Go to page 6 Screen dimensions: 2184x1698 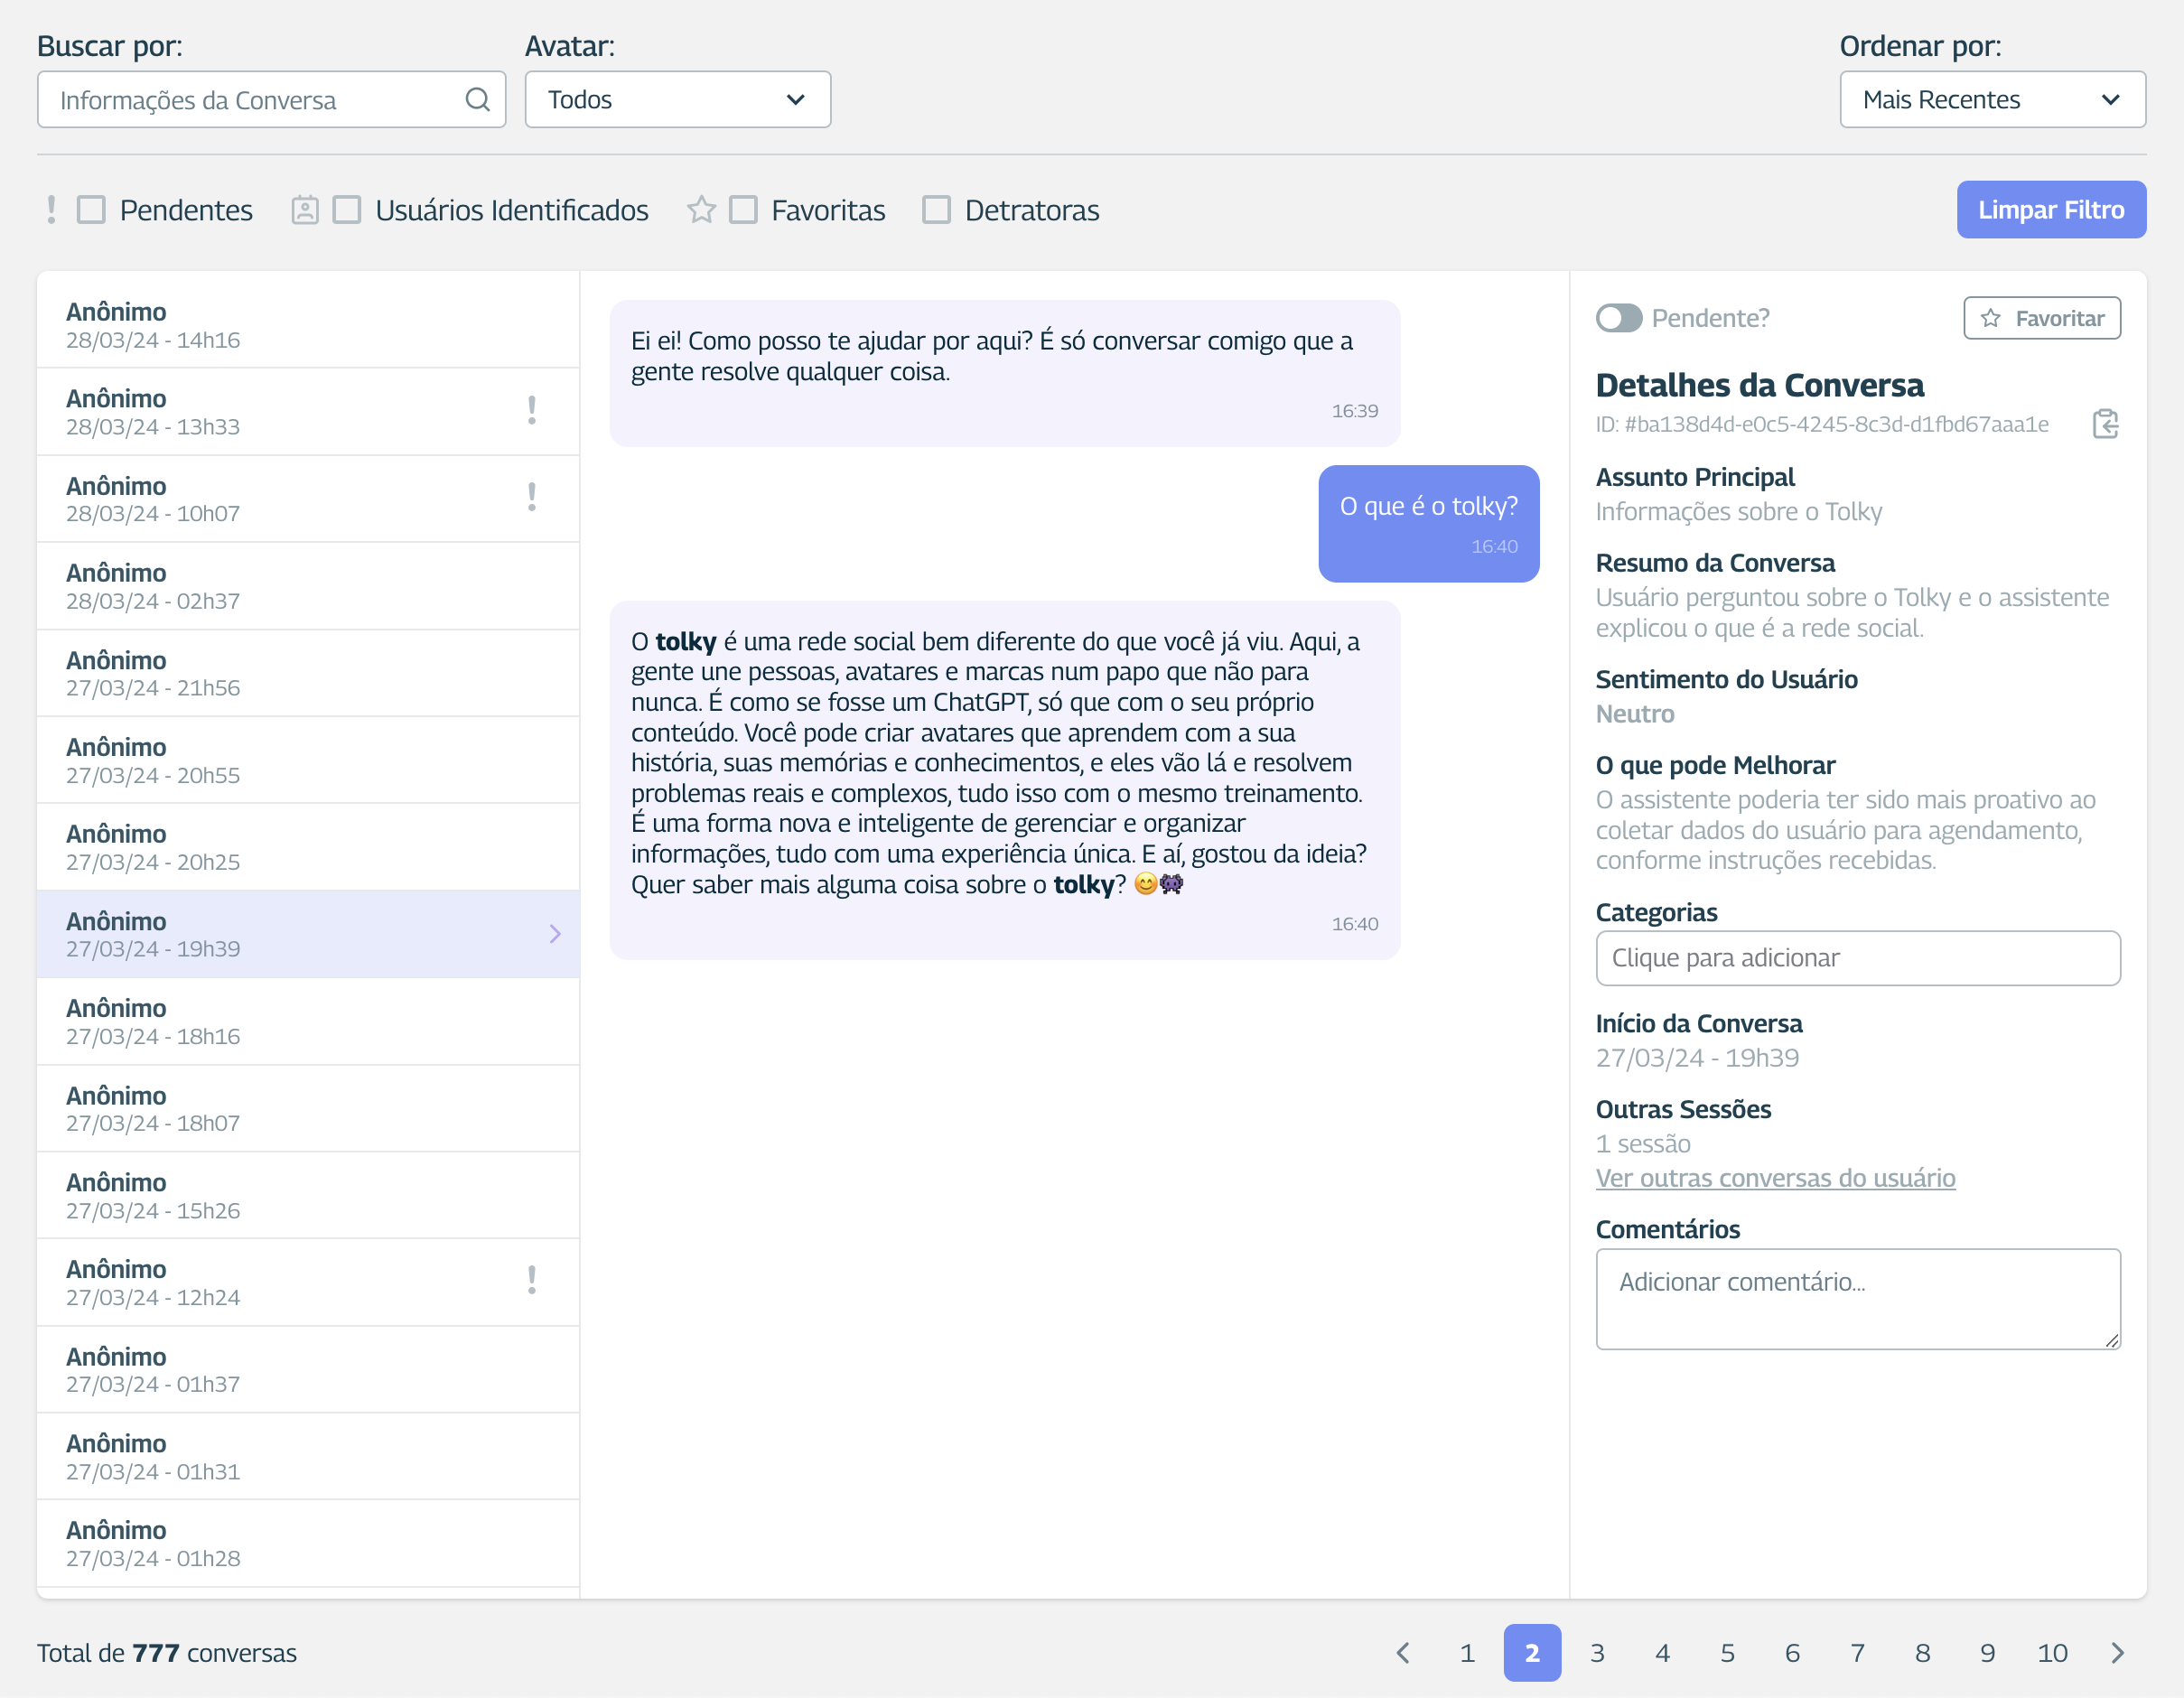[1792, 1653]
